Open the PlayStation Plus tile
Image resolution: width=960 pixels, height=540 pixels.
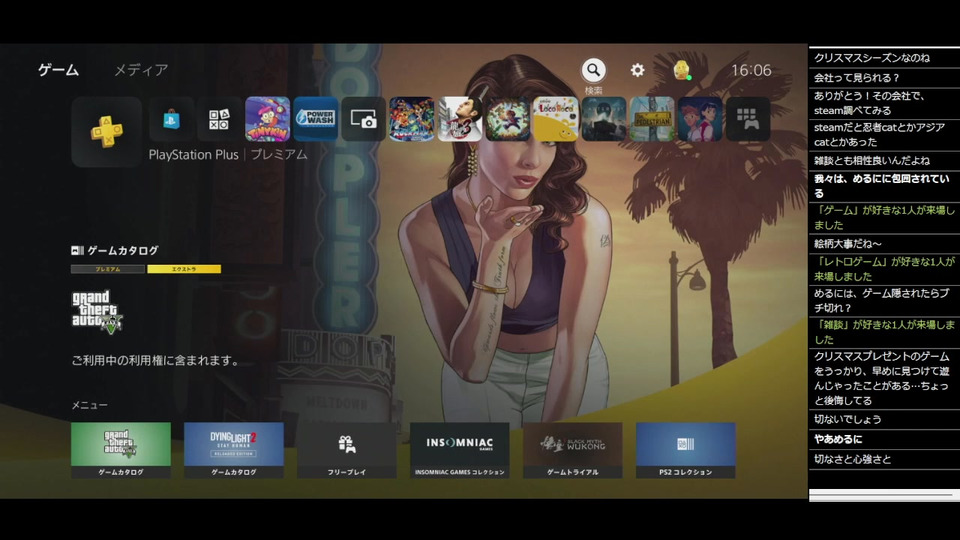(x=107, y=132)
